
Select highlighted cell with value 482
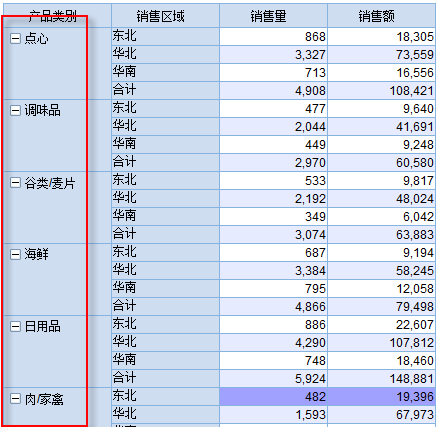273,397
